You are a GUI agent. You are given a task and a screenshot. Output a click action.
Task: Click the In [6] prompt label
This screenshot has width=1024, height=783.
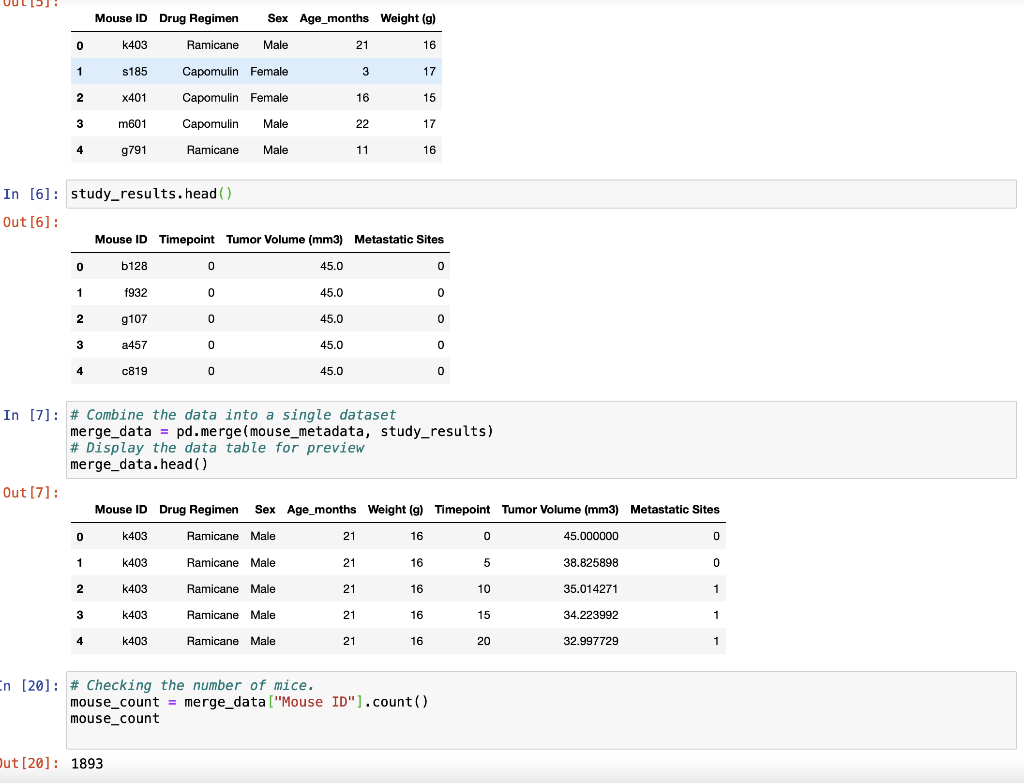click(31, 194)
